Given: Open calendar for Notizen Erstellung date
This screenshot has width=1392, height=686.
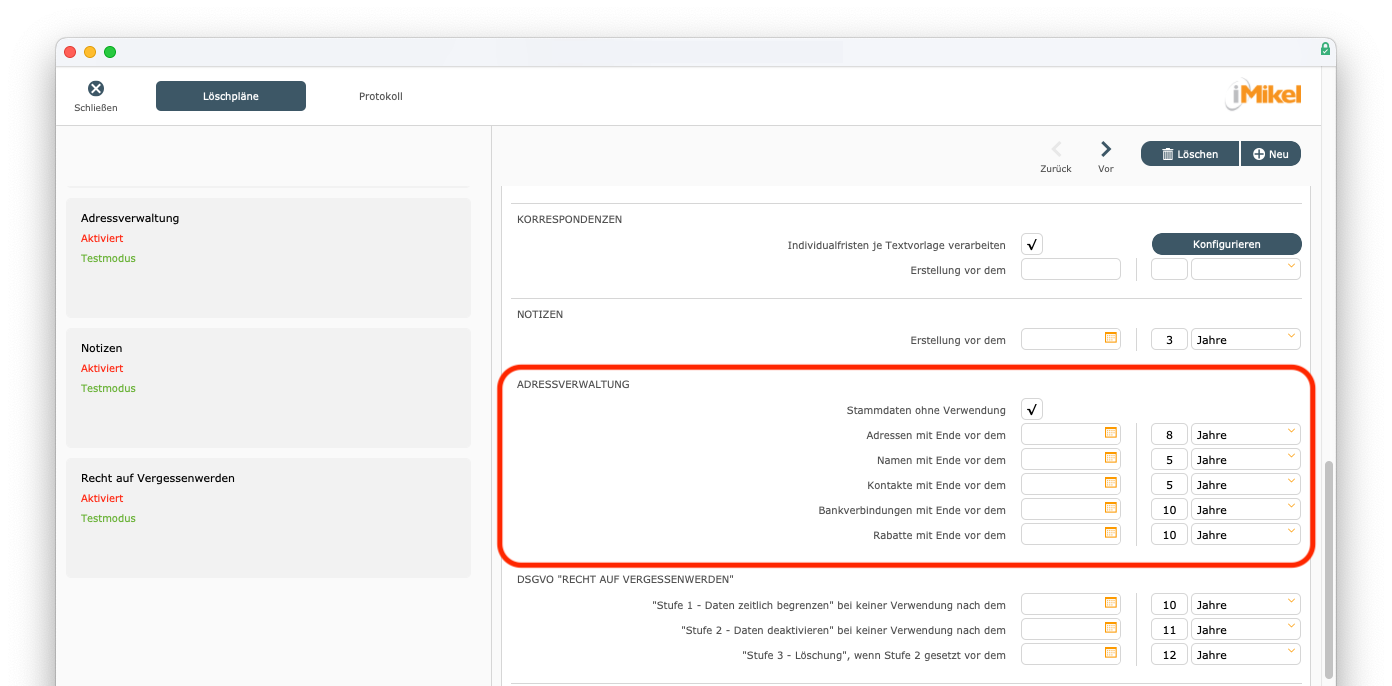Looking at the screenshot, I should (1110, 338).
